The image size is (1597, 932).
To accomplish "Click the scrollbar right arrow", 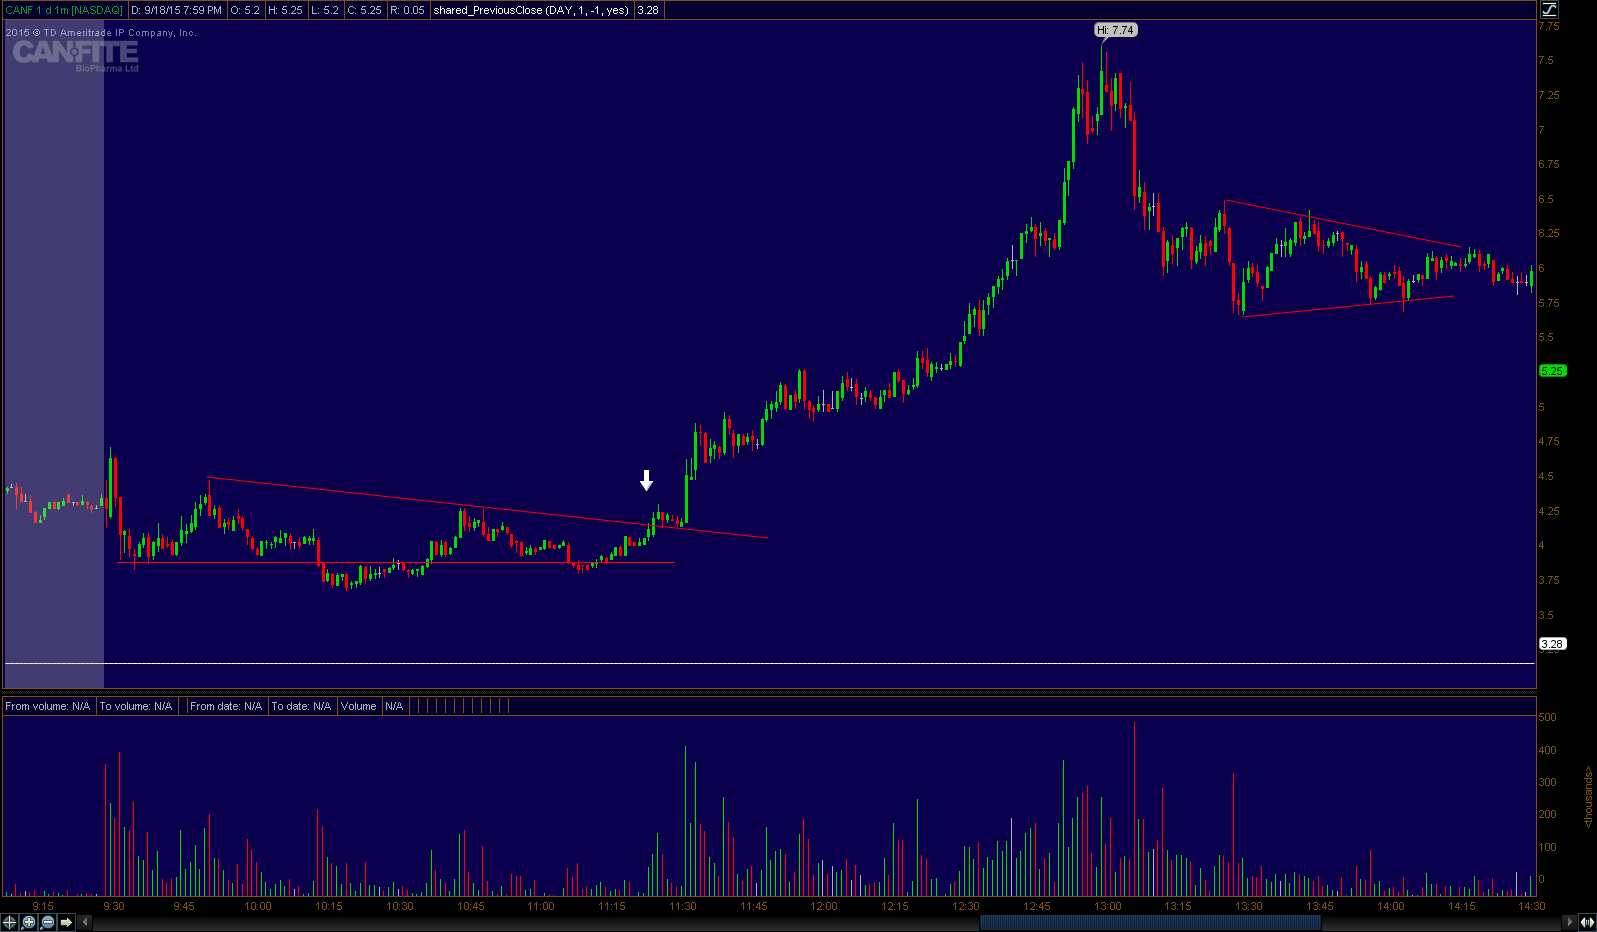I will pyautogui.click(x=1570, y=922).
